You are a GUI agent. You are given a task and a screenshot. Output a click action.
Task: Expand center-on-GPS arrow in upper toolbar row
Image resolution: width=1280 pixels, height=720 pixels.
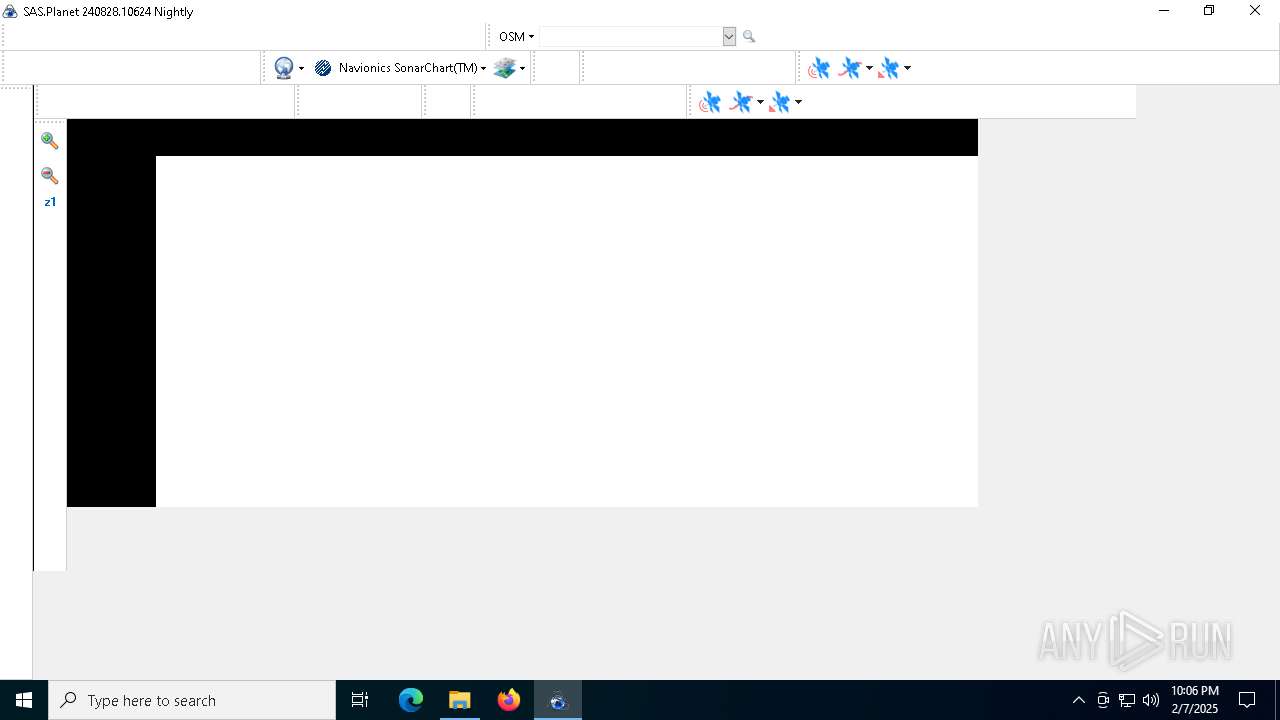pyautogui.click(x=907, y=69)
